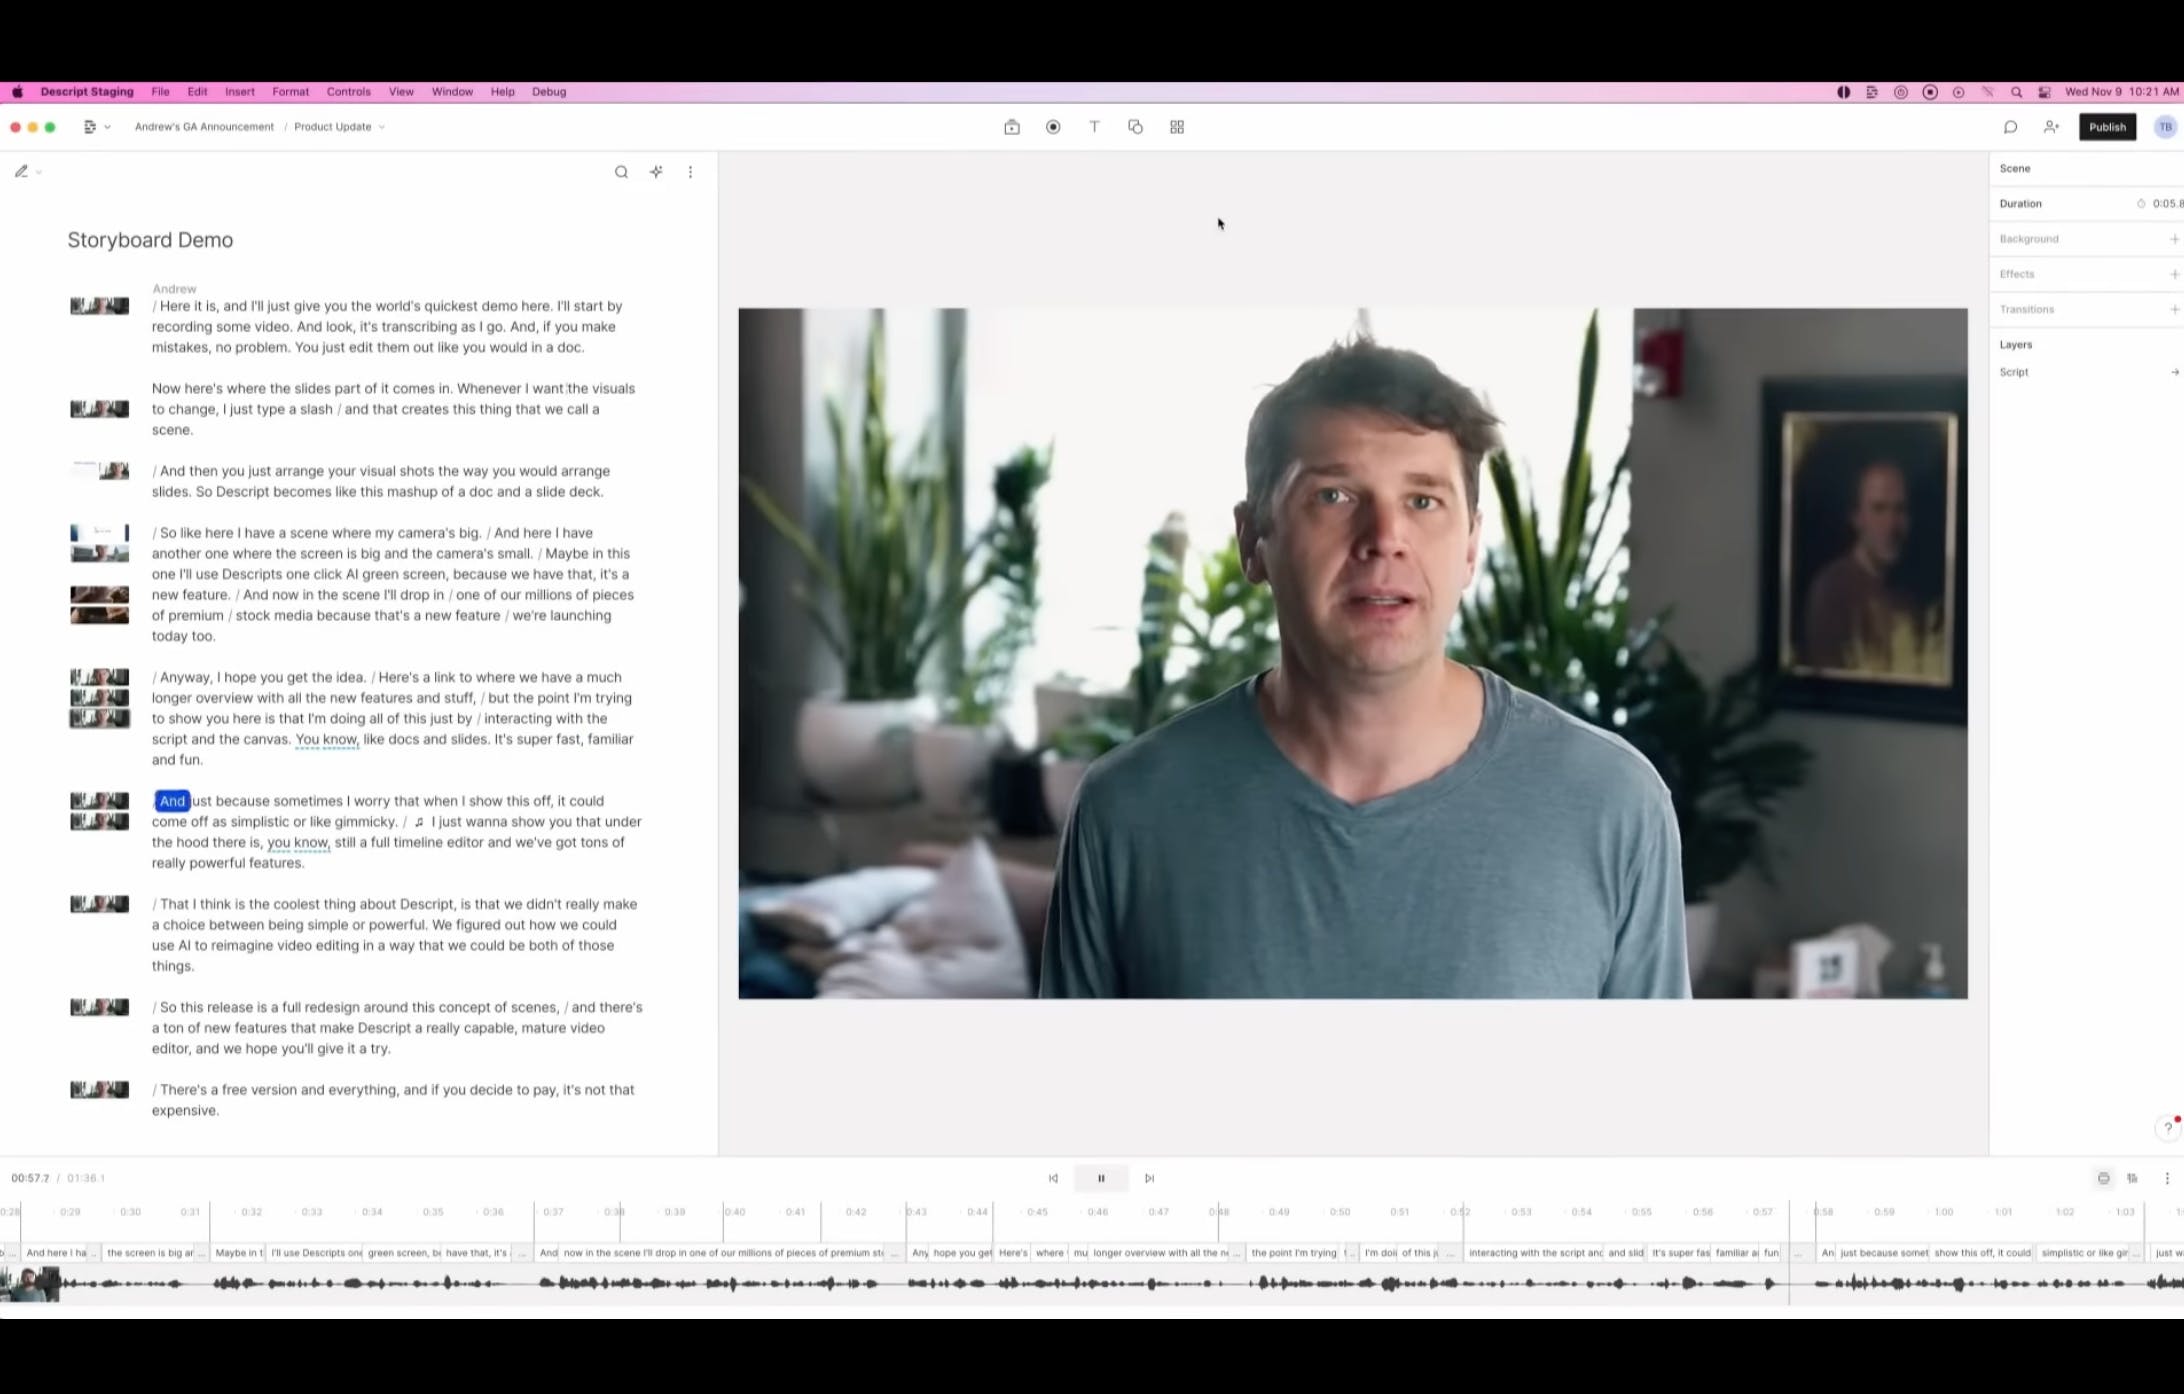Open the templates grid icon
Viewport: 2184px width, 1394px height.
tap(1177, 127)
